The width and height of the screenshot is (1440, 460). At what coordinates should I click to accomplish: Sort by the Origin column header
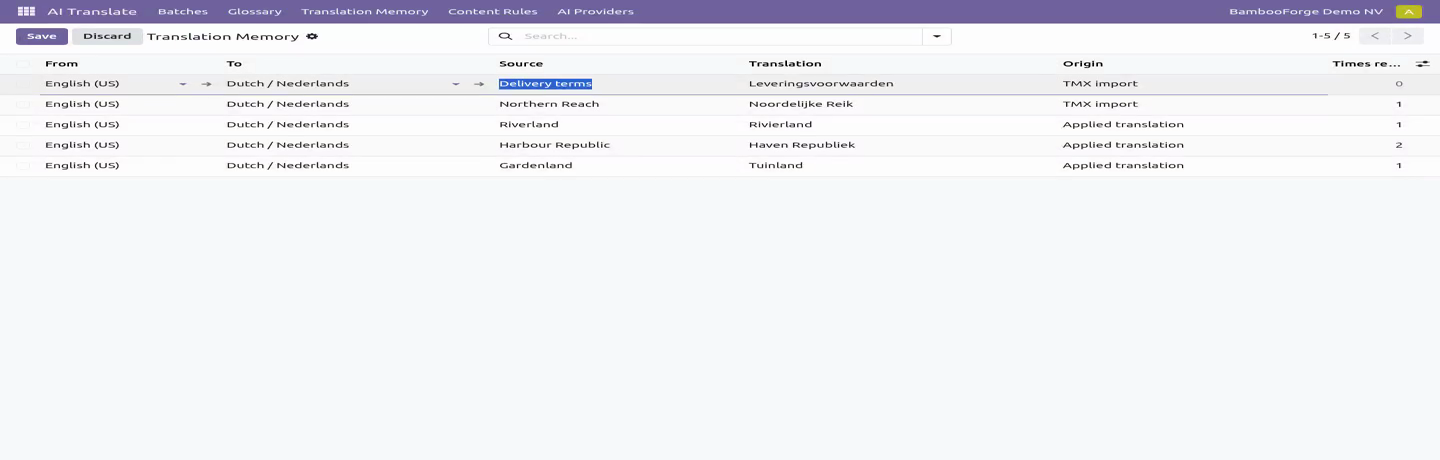tap(1083, 64)
